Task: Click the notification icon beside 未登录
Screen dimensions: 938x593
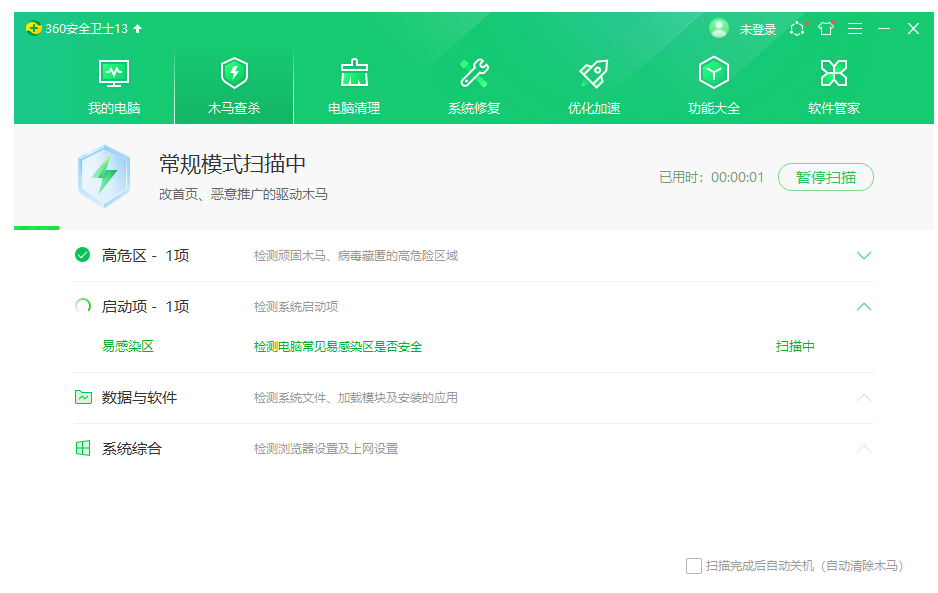Action: (796, 29)
